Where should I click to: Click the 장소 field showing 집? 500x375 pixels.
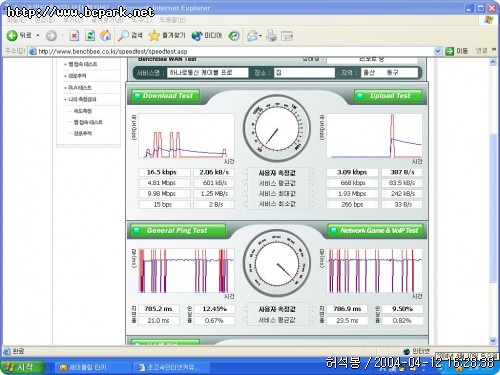(305, 72)
